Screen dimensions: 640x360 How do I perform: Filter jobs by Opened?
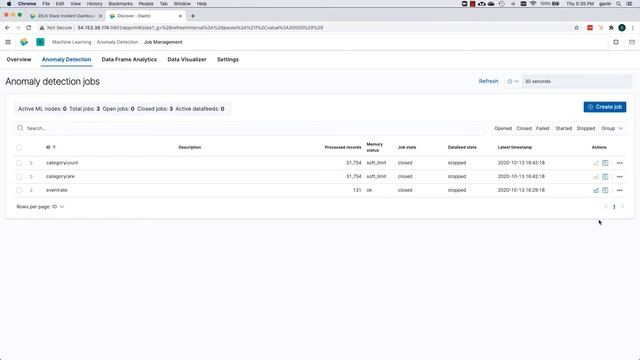503,128
